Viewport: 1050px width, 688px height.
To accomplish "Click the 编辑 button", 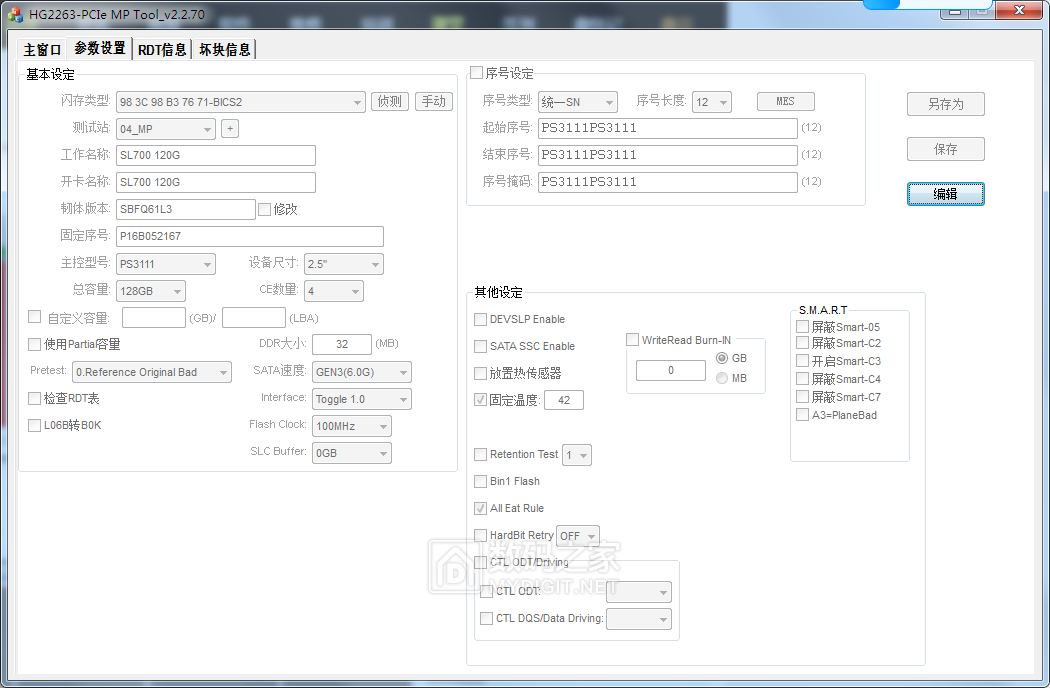I will (946, 194).
